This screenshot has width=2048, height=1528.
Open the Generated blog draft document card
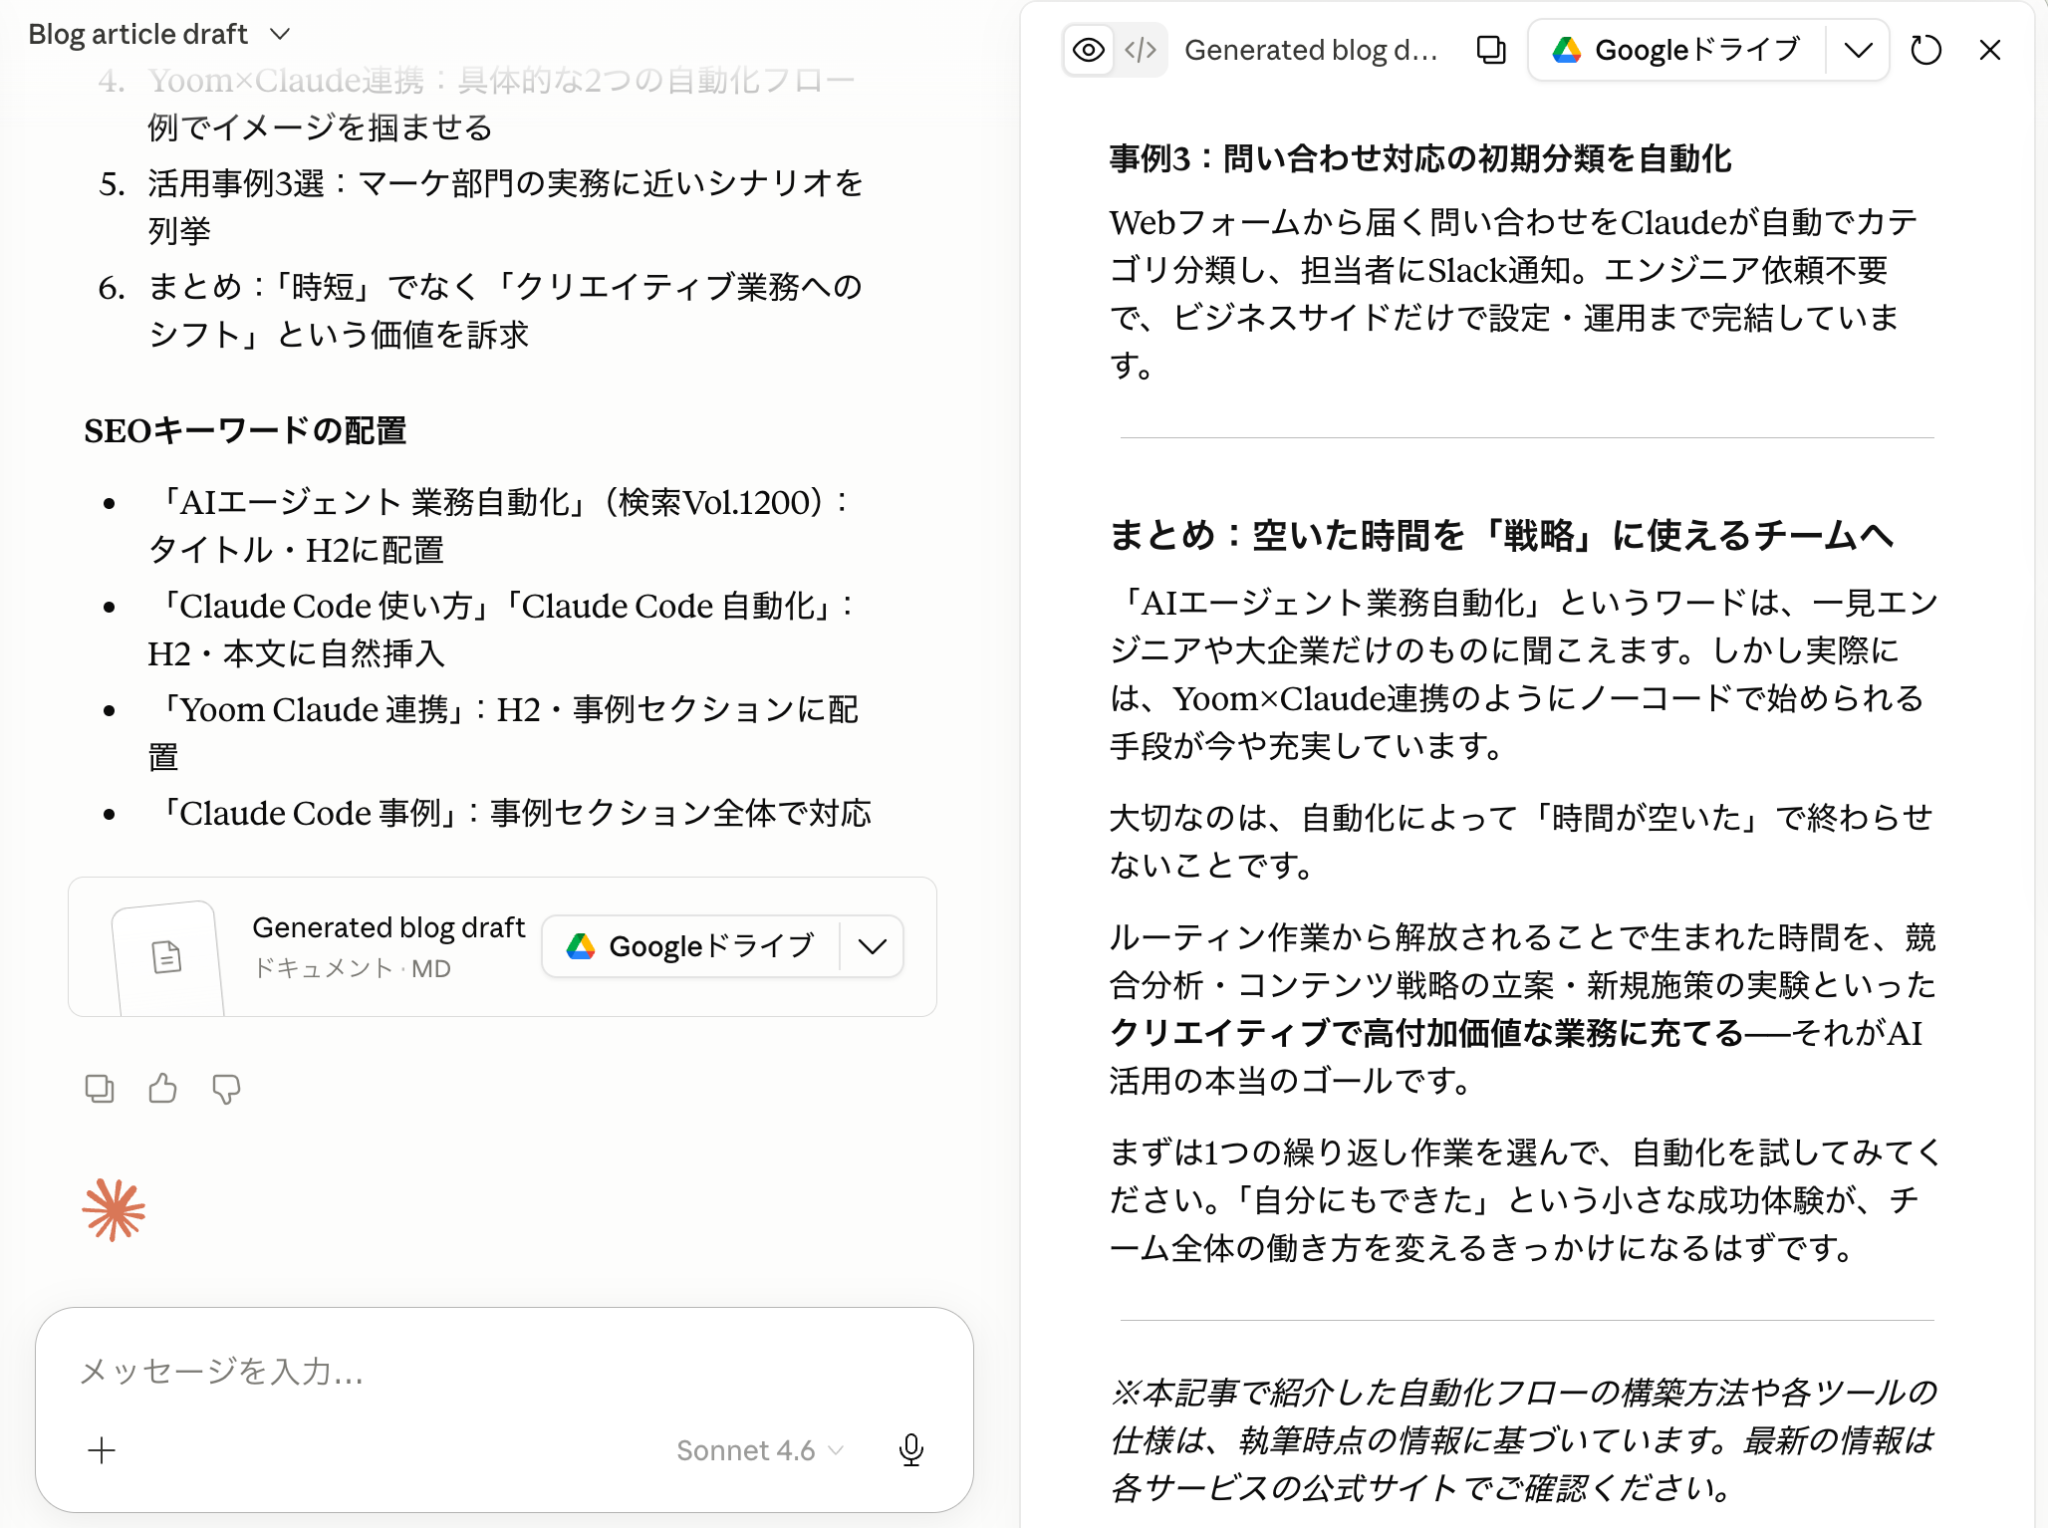pos(502,947)
